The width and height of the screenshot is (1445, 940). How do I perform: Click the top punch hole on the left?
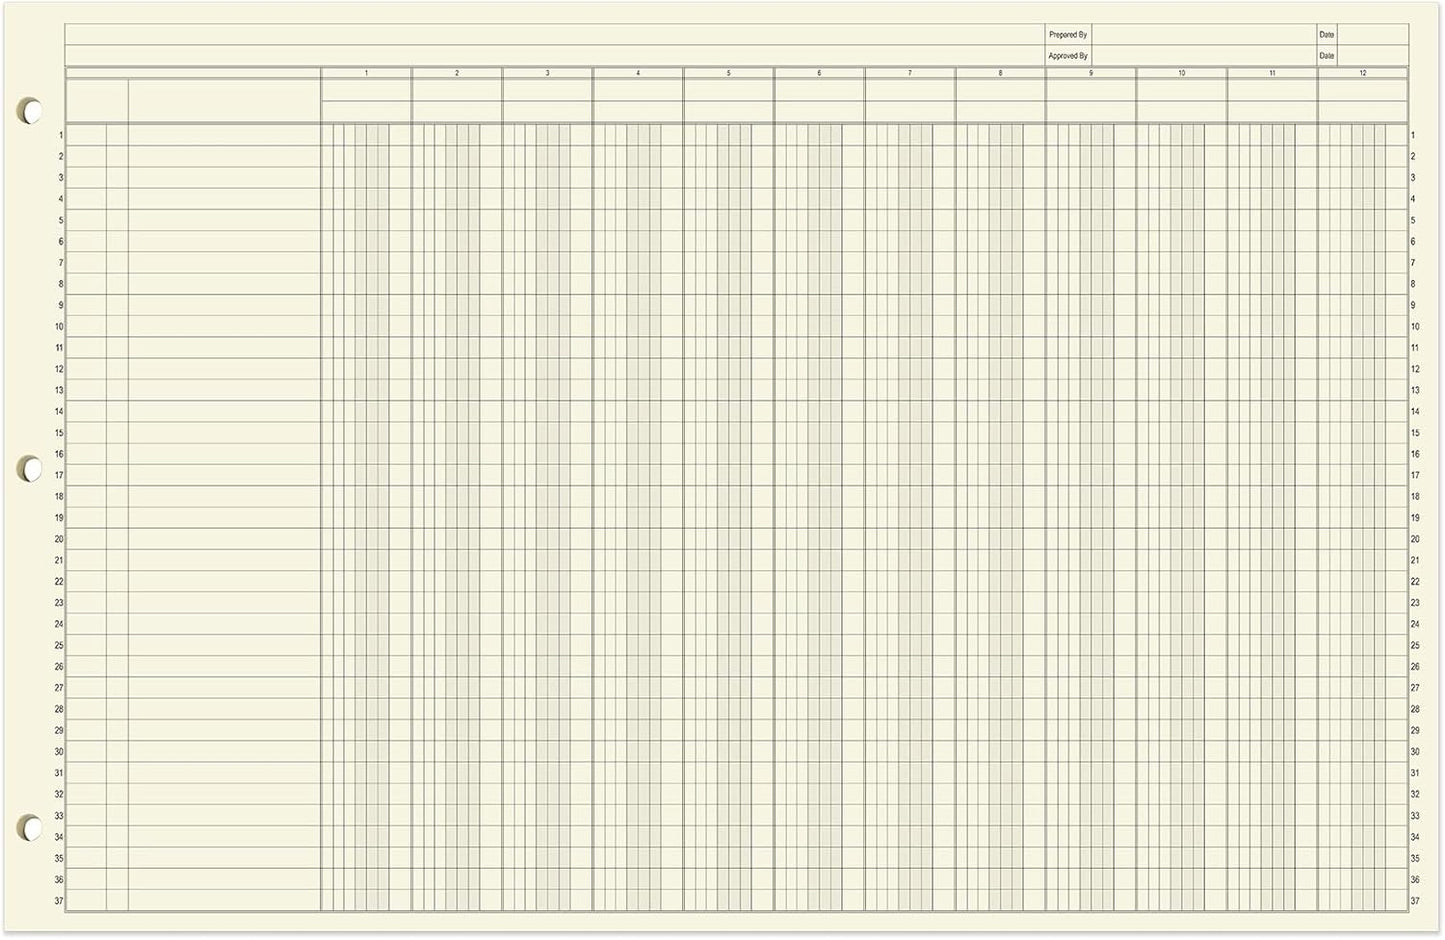tap(29, 110)
